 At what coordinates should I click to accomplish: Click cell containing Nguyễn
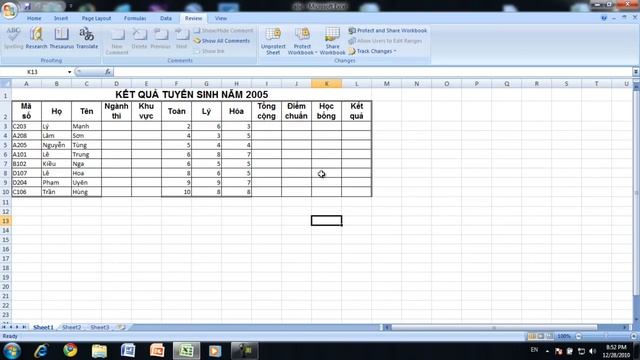(56, 145)
